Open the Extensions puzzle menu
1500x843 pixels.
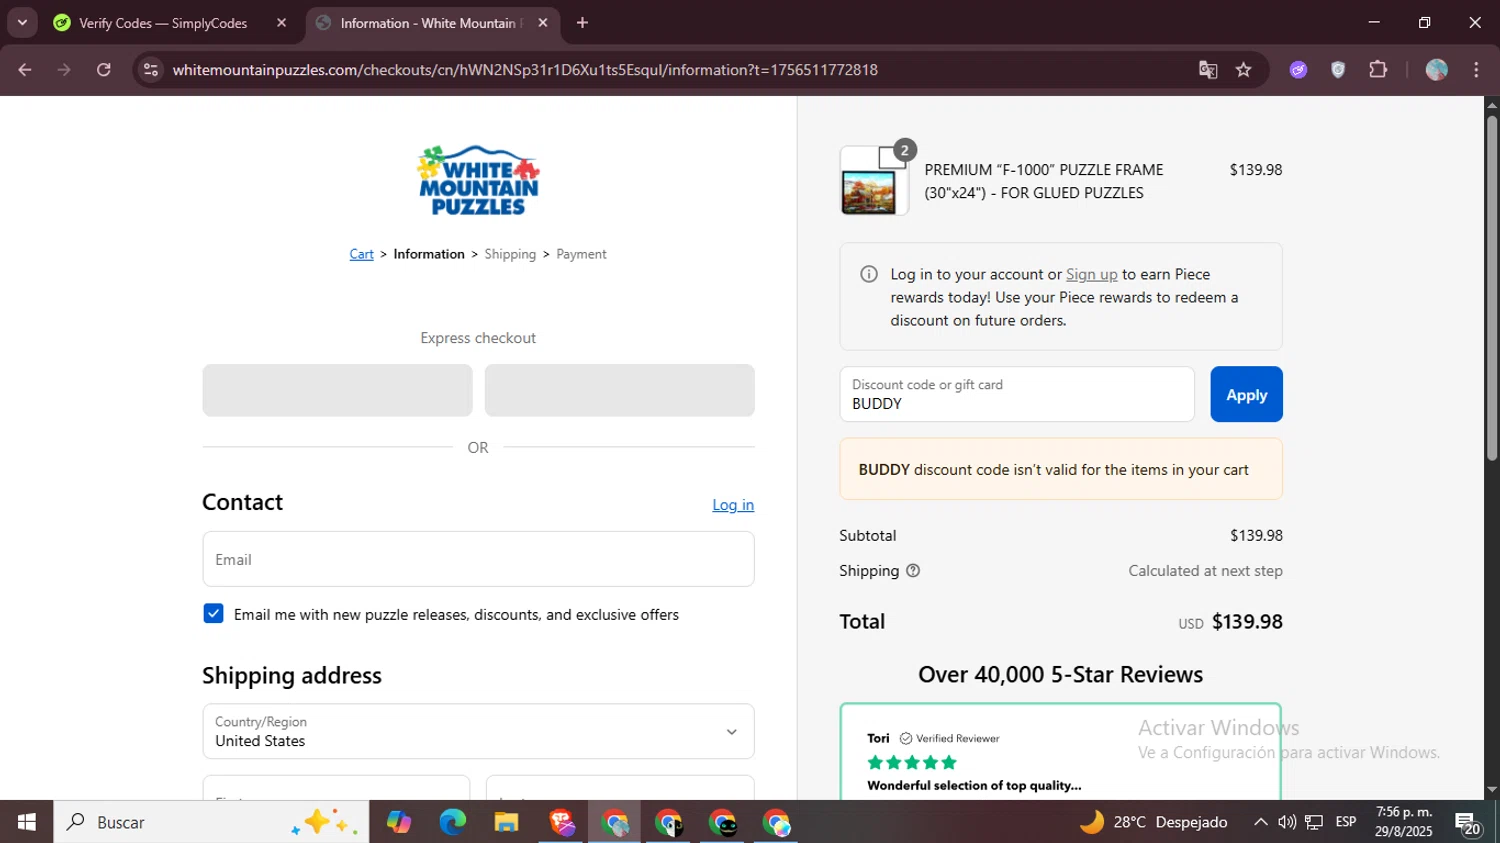click(1378, 70)
